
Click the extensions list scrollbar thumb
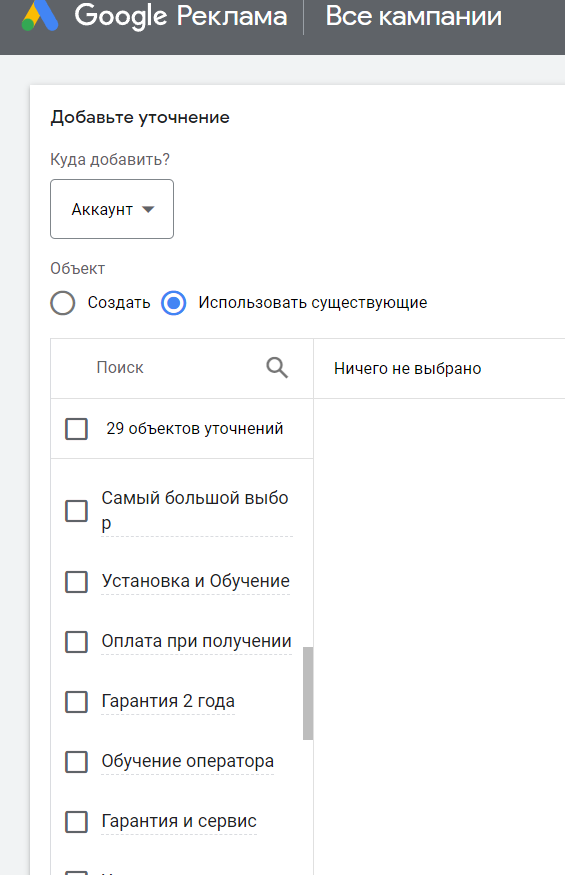click(x=308, y=693)
